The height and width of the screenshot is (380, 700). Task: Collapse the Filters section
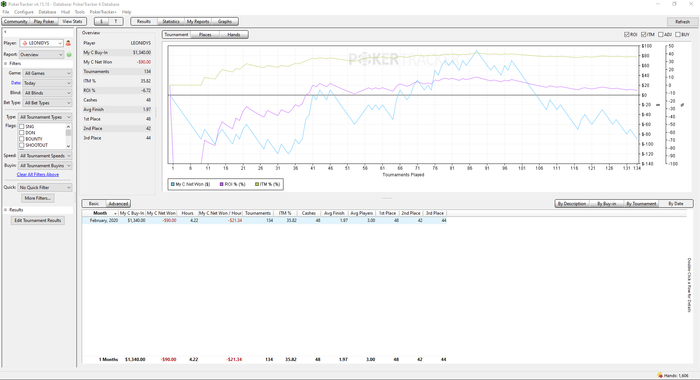6,63
